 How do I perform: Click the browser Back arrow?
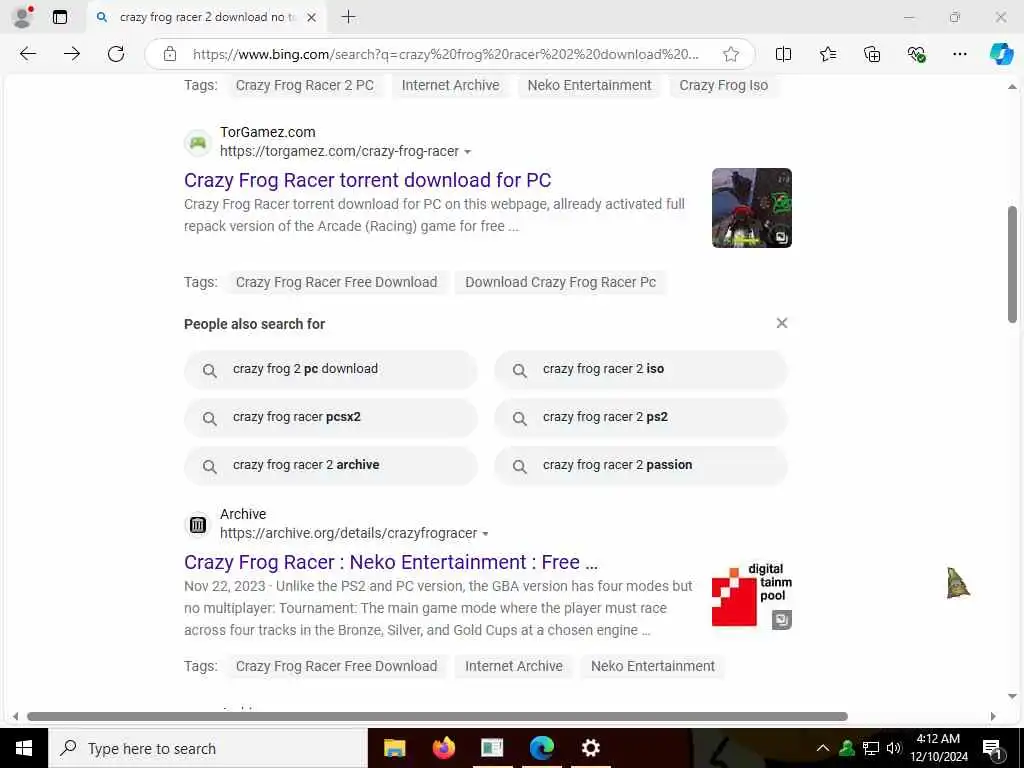[27, 54]
